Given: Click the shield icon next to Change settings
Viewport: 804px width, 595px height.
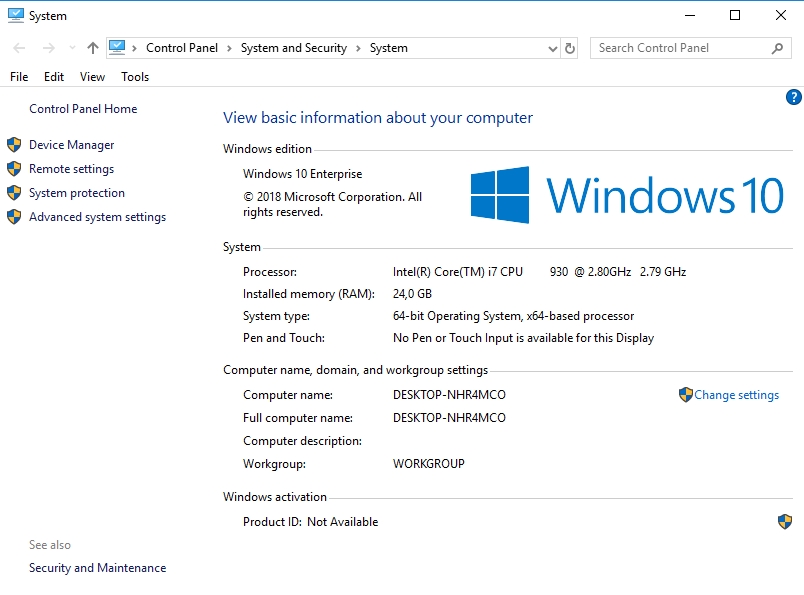Looking at the screenshot, I should (x=686, y=394).
